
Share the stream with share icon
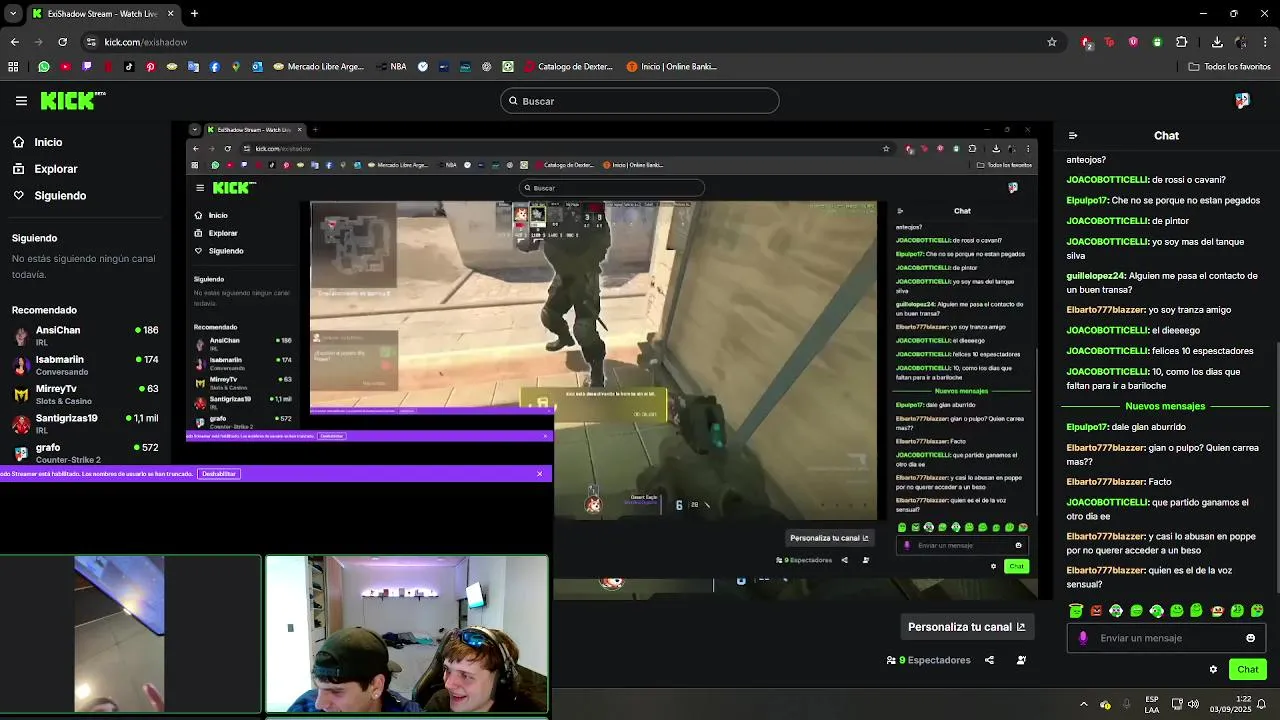point(989,660)
